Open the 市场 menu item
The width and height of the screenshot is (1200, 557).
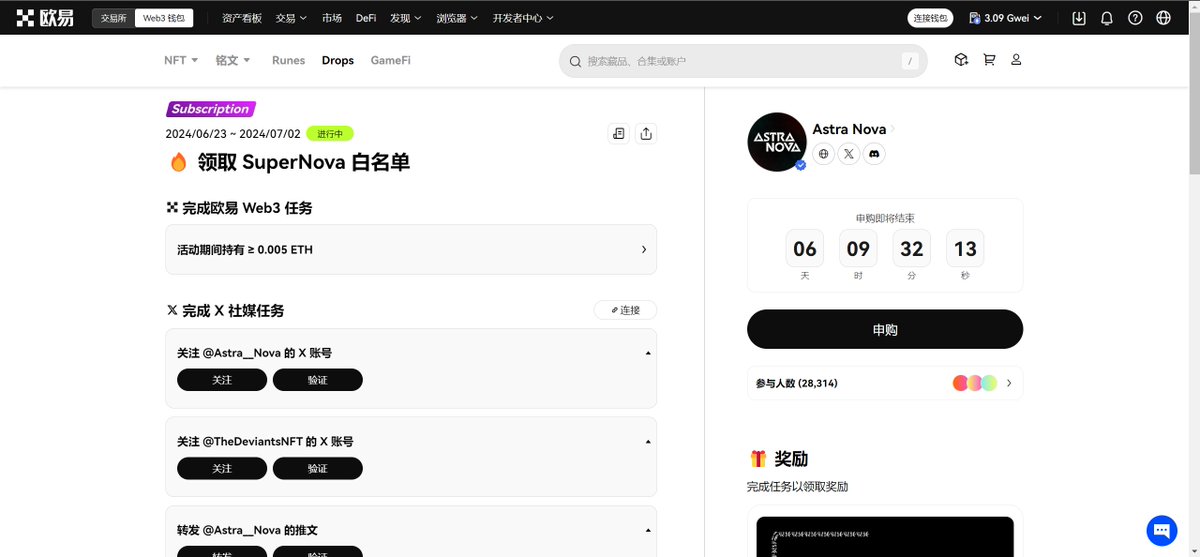tap(332, 18)
